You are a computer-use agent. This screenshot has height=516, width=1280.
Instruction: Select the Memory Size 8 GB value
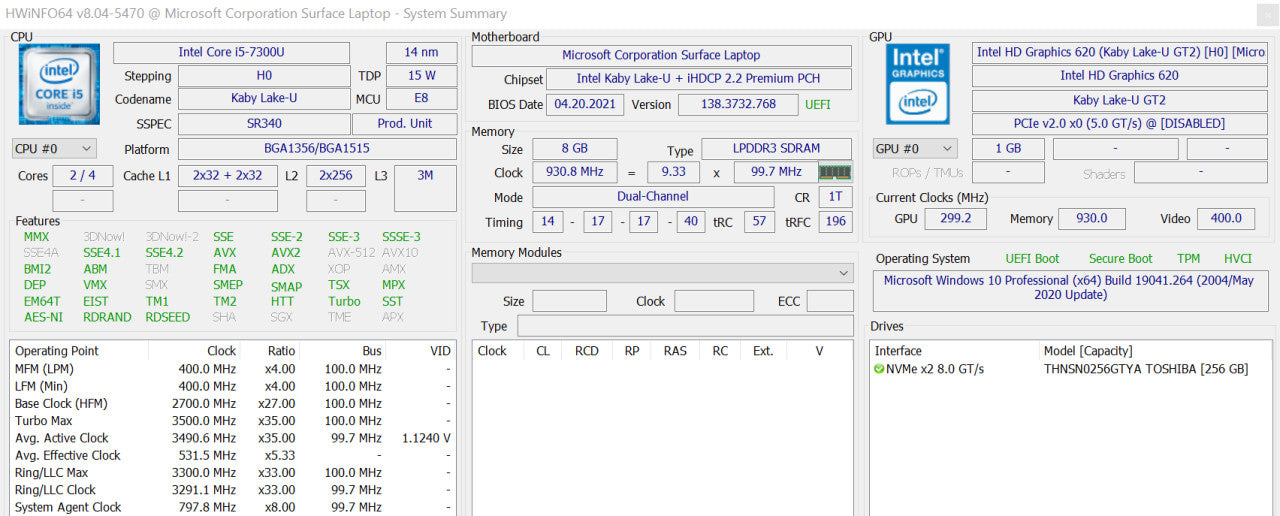coord(574,149)
